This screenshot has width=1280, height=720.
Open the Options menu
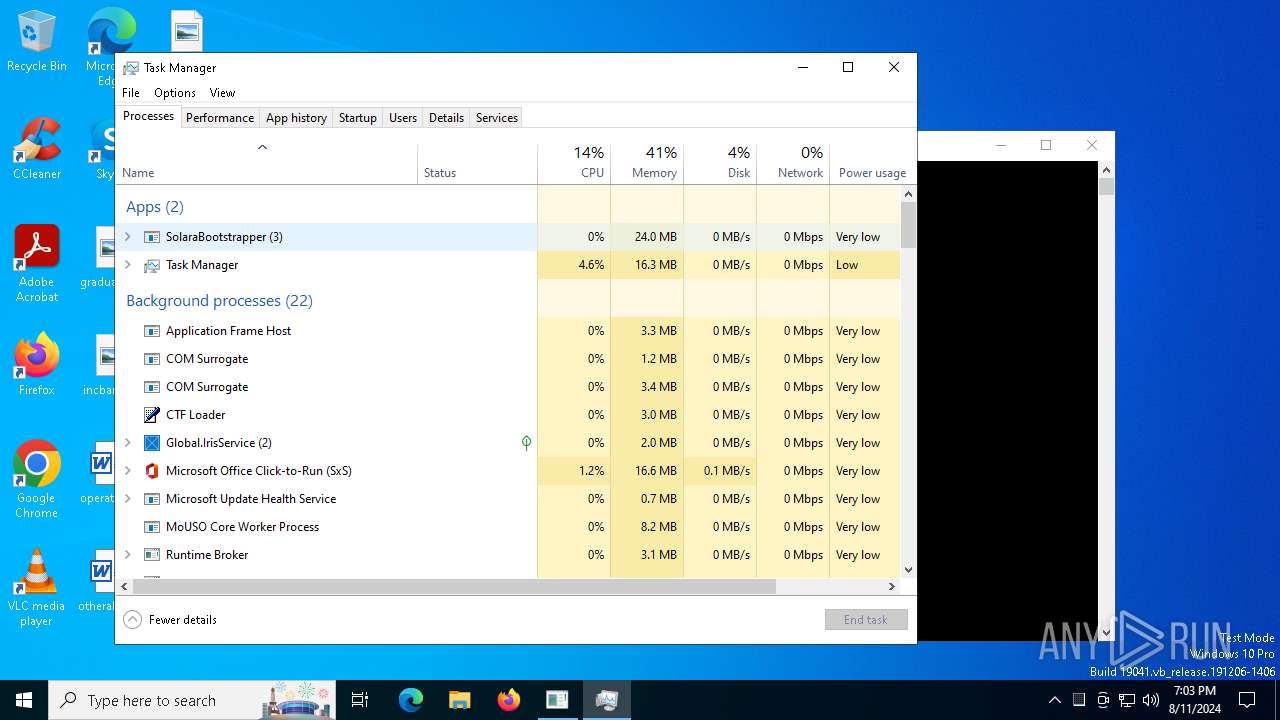click(x=175, y=93)
